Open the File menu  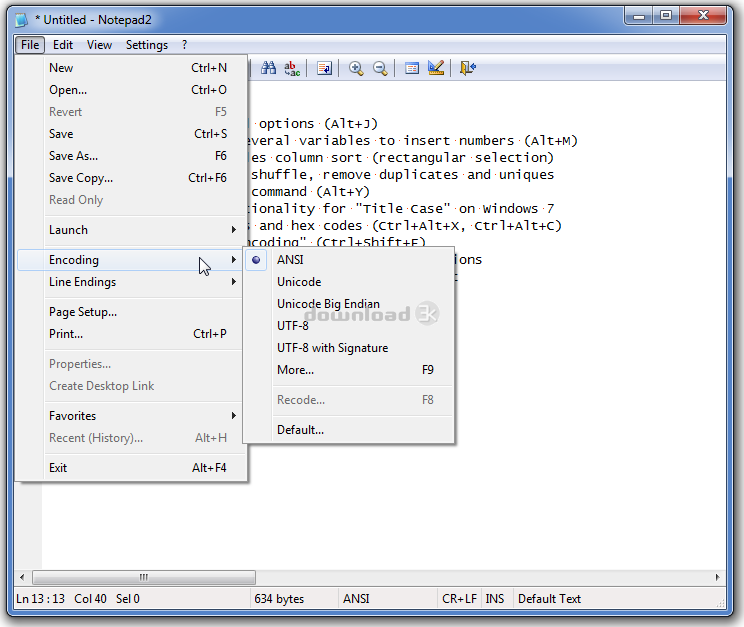click(x=30, y=45)
